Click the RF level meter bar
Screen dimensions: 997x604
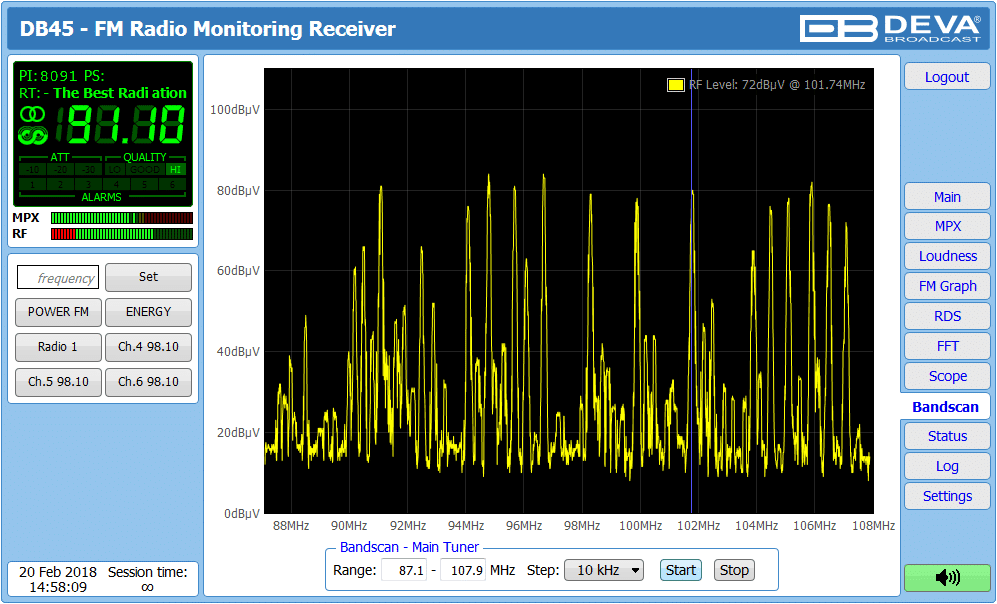121,234
